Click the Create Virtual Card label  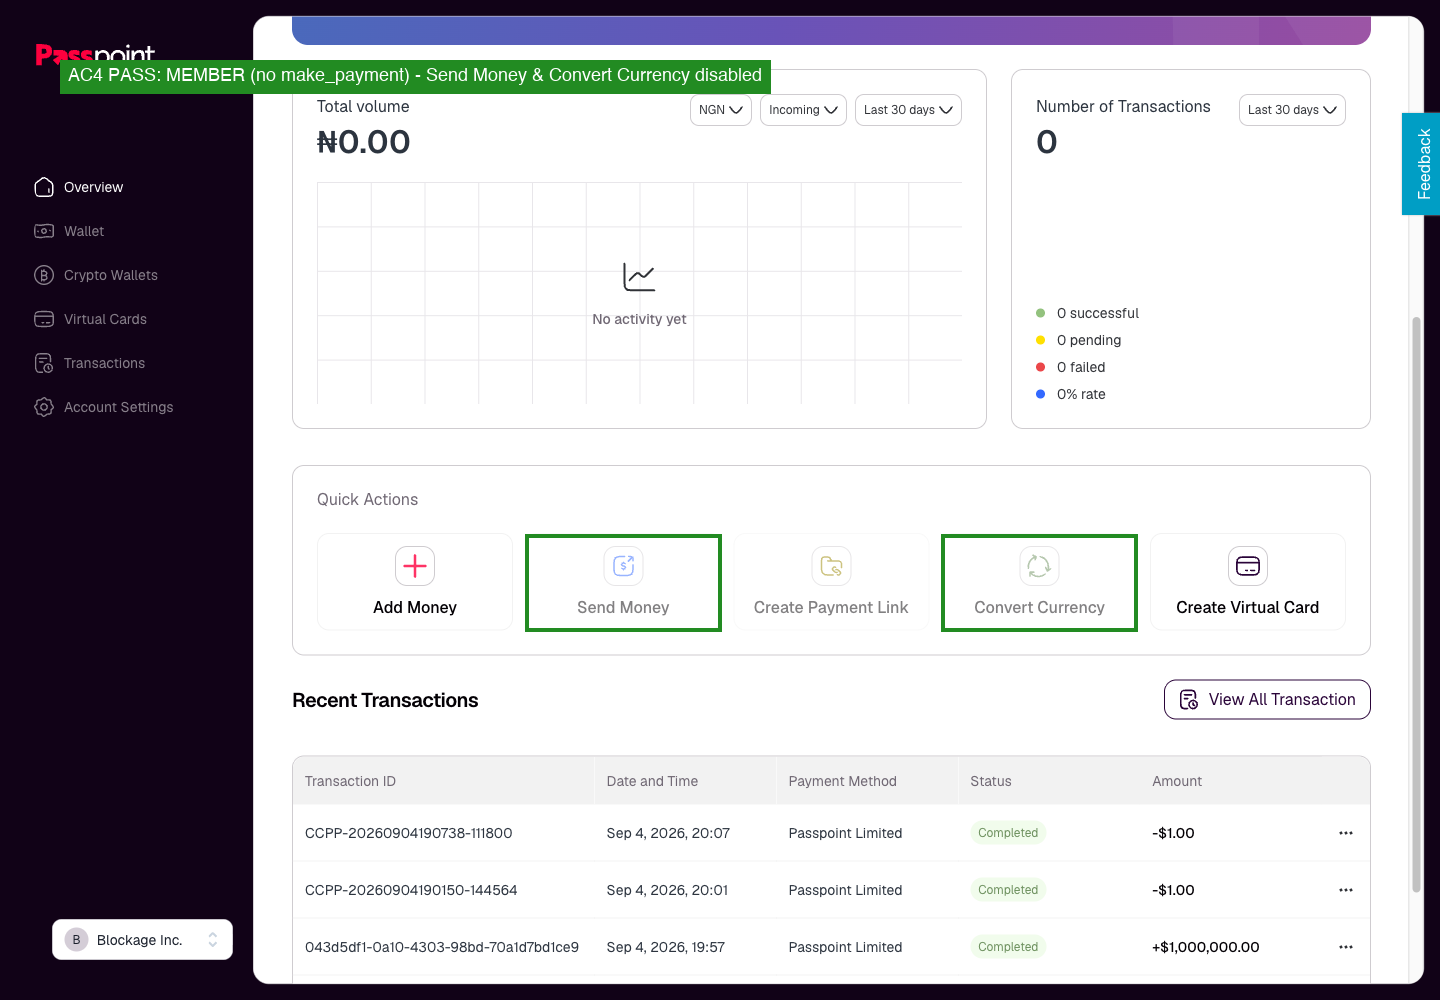(1248, 607)
